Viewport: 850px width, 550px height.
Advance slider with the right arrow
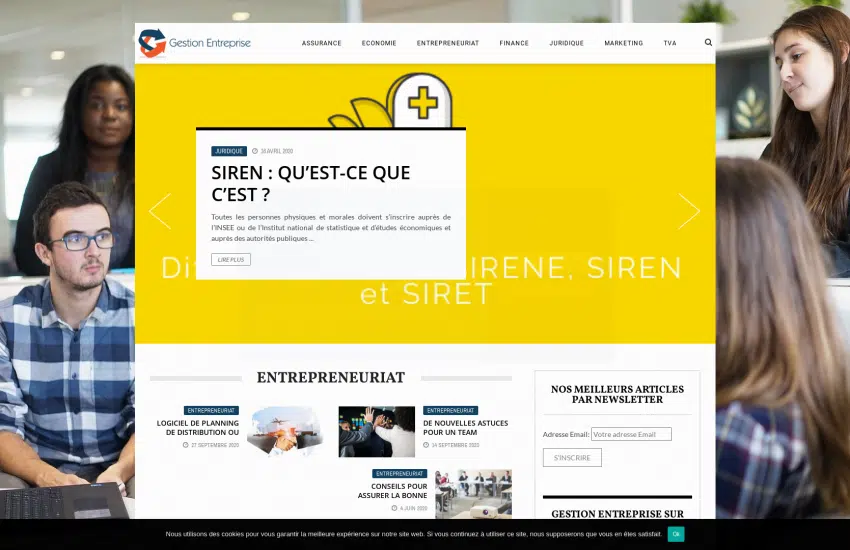688,211
